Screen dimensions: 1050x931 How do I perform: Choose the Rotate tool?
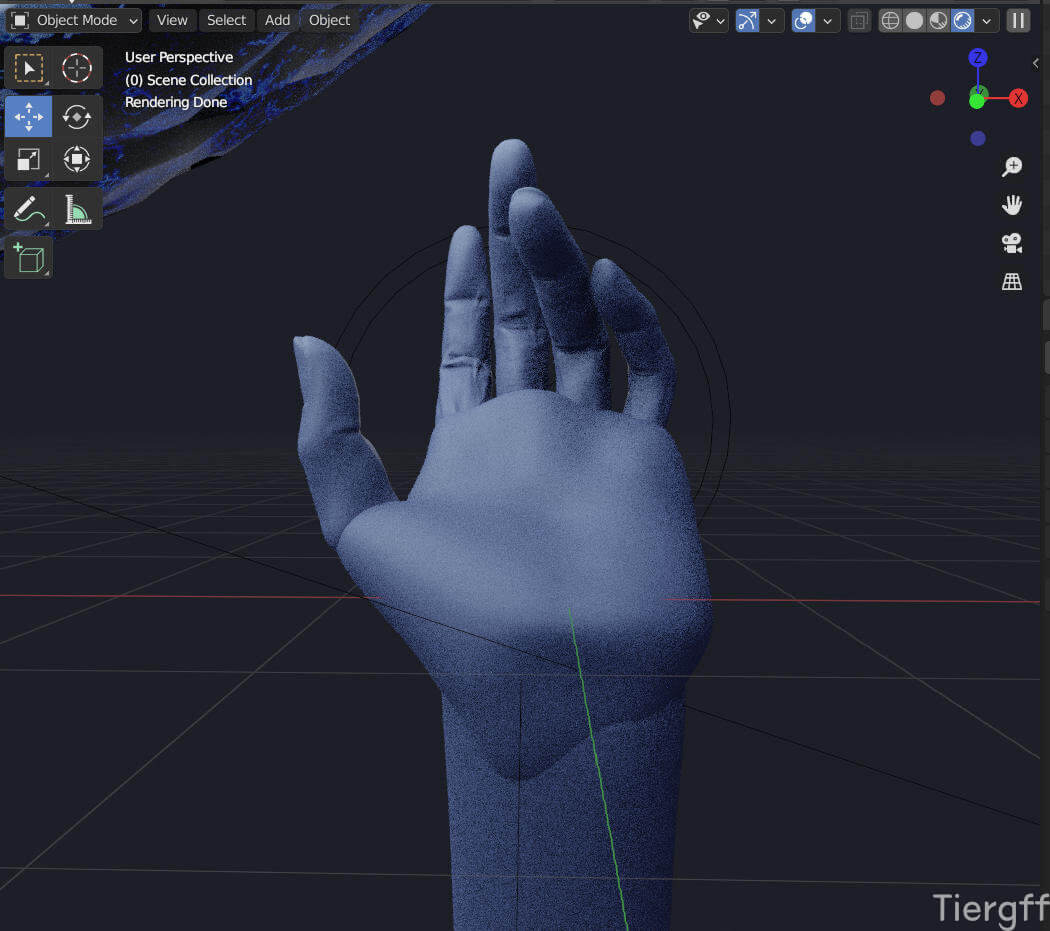[77, 117]
